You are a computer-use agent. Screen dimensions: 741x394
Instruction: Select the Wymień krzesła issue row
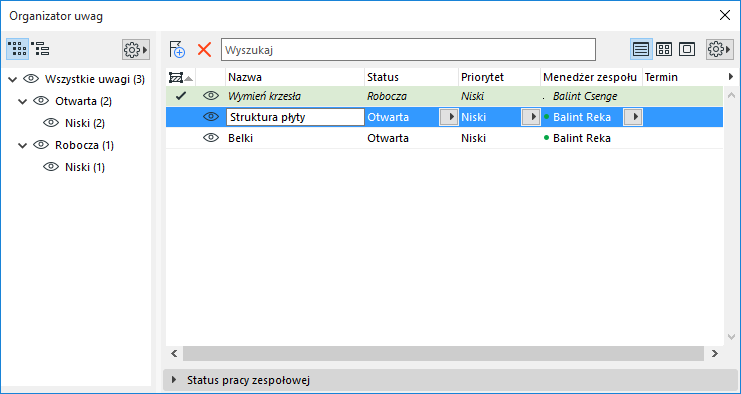click(444, 96)
